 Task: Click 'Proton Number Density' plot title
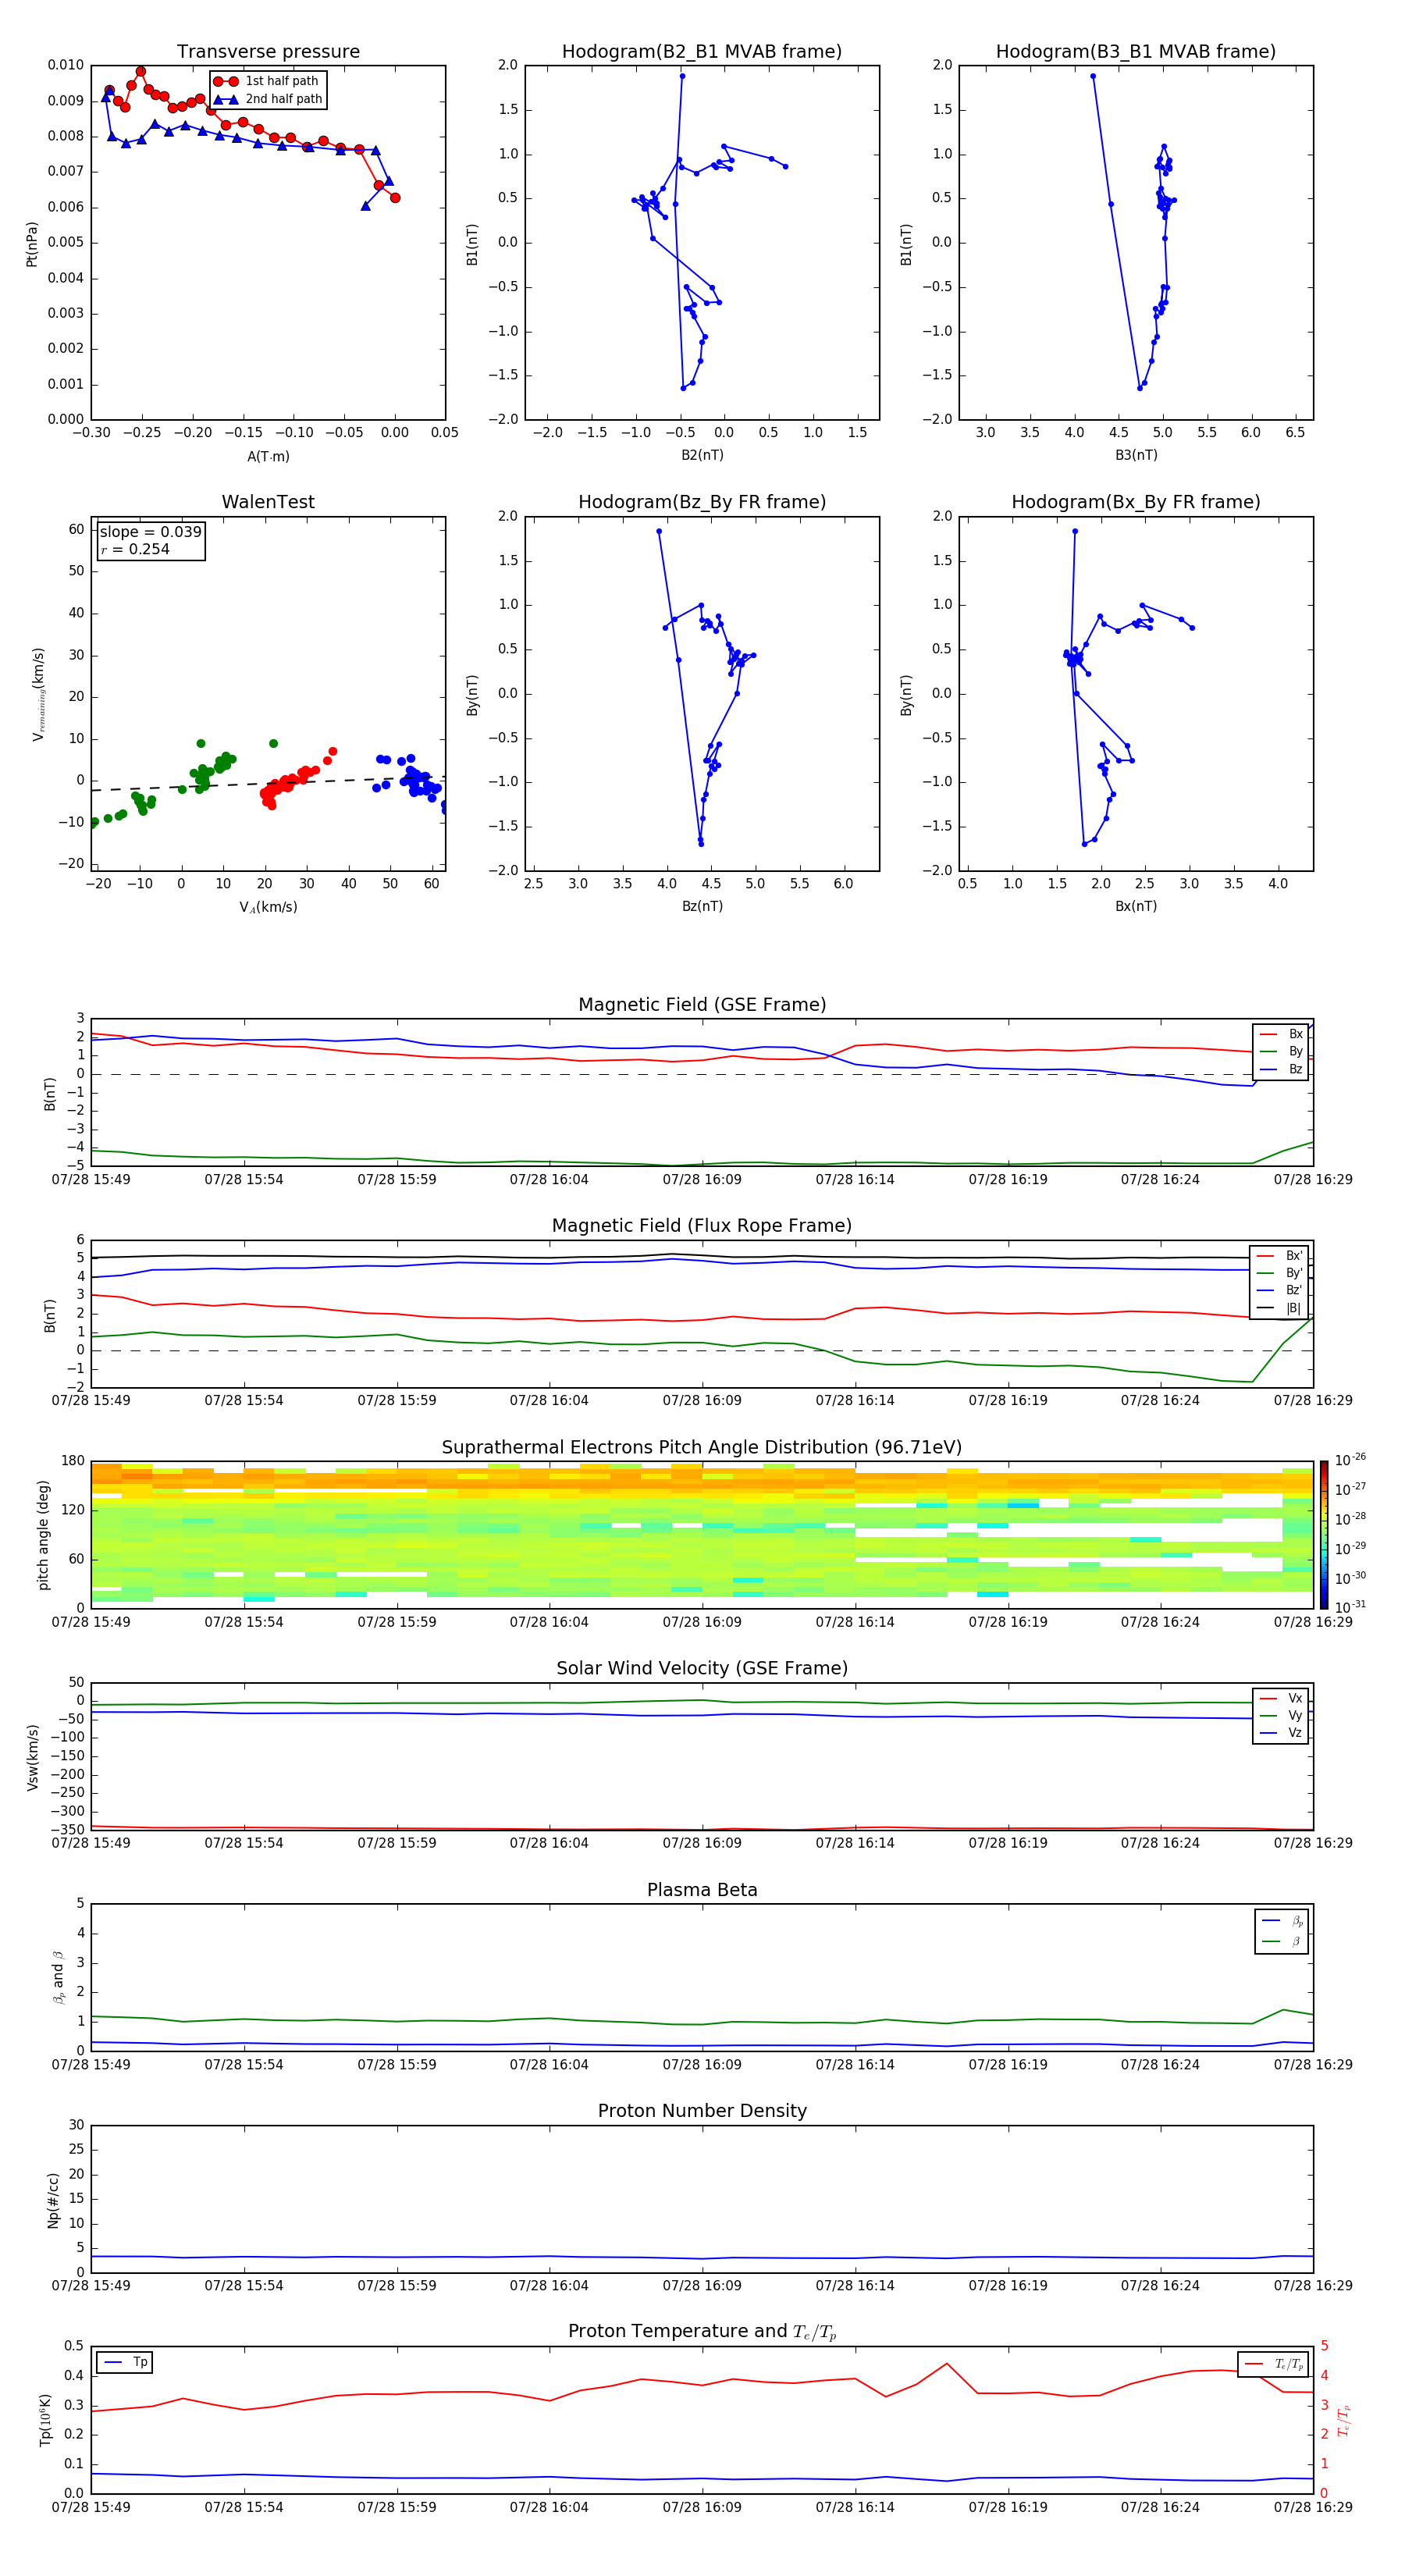[x=702, y=2111]
